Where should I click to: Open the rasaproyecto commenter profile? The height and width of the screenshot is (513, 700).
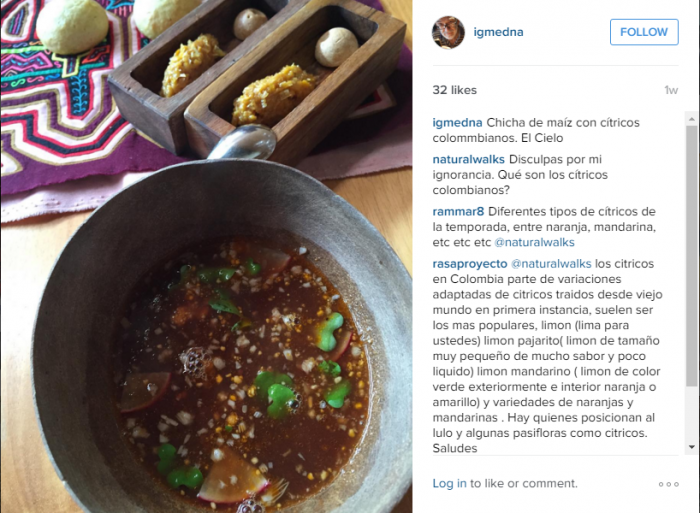470,264
